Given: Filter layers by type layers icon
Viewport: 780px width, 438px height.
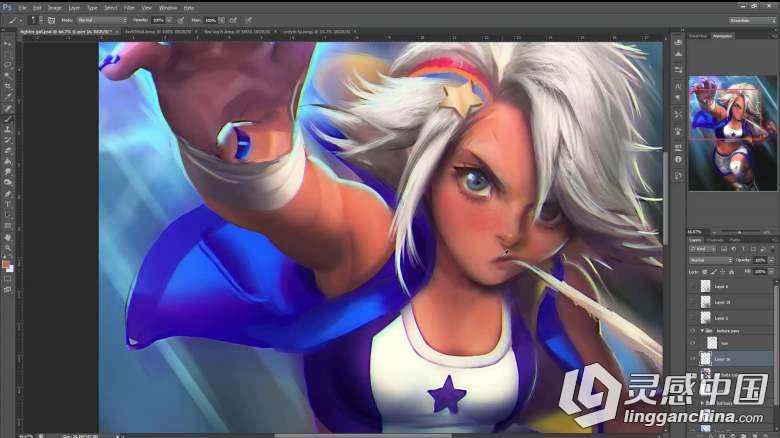Looking at the screenshot, I should pyautogui.click(x=743, y=249).
